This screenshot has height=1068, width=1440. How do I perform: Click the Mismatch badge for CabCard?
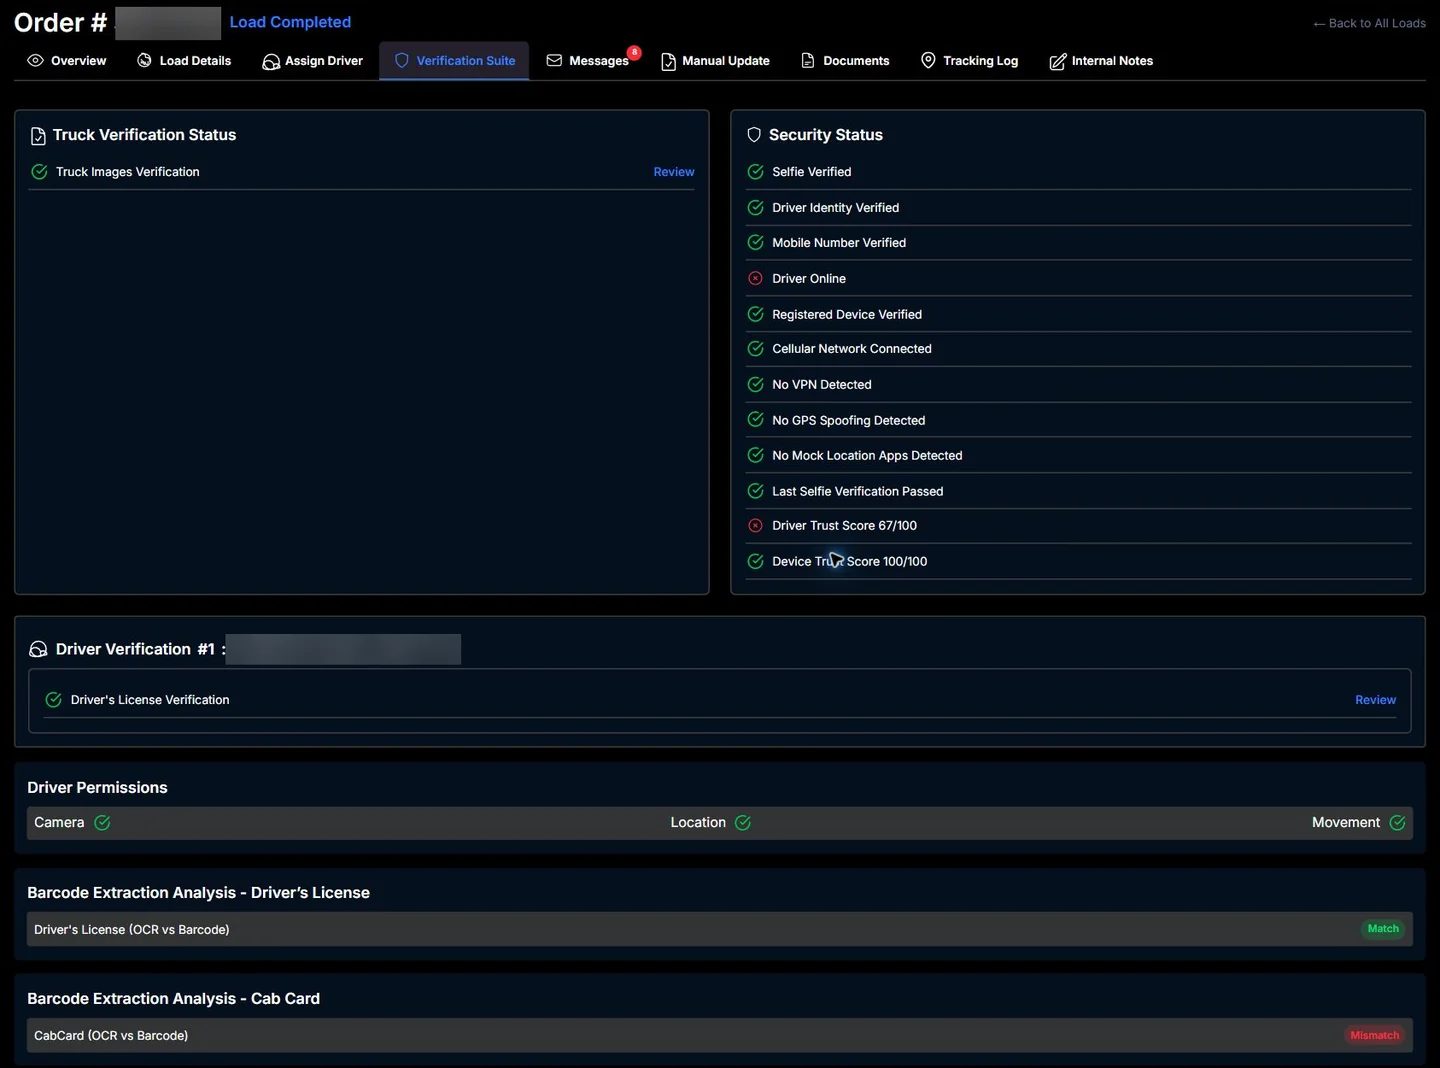click(1375, 1036)
